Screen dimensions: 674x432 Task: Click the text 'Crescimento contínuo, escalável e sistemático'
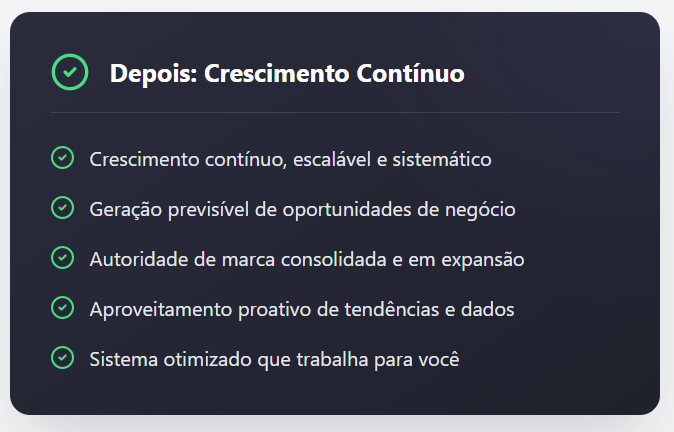pos(290,159)
